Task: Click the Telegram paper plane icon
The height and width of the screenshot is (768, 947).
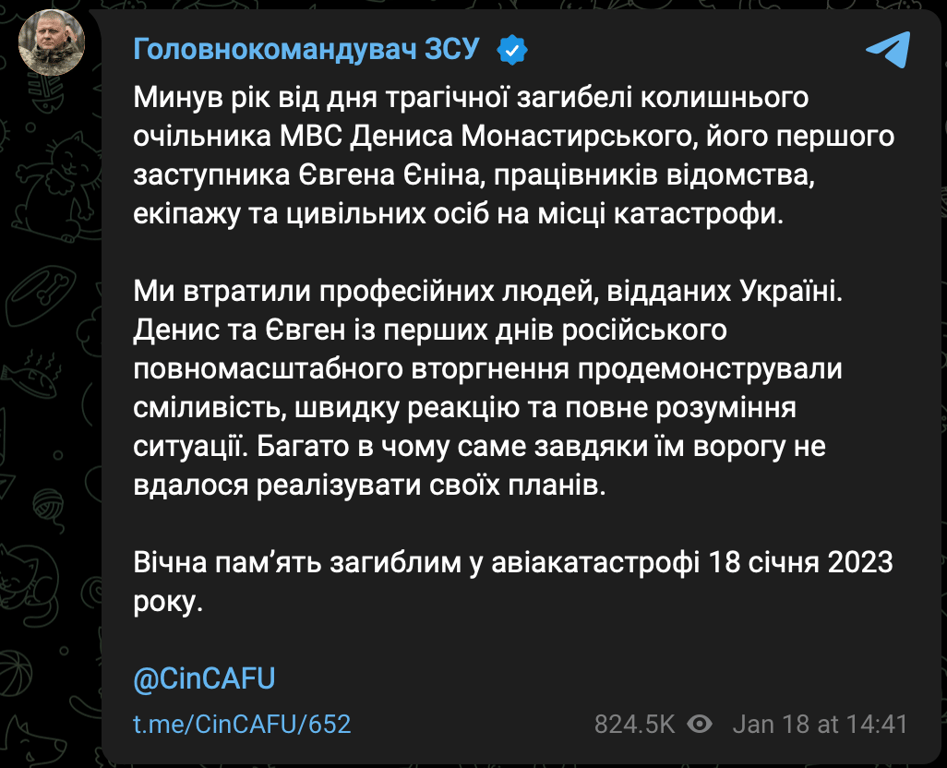Action: pos(888,50)
